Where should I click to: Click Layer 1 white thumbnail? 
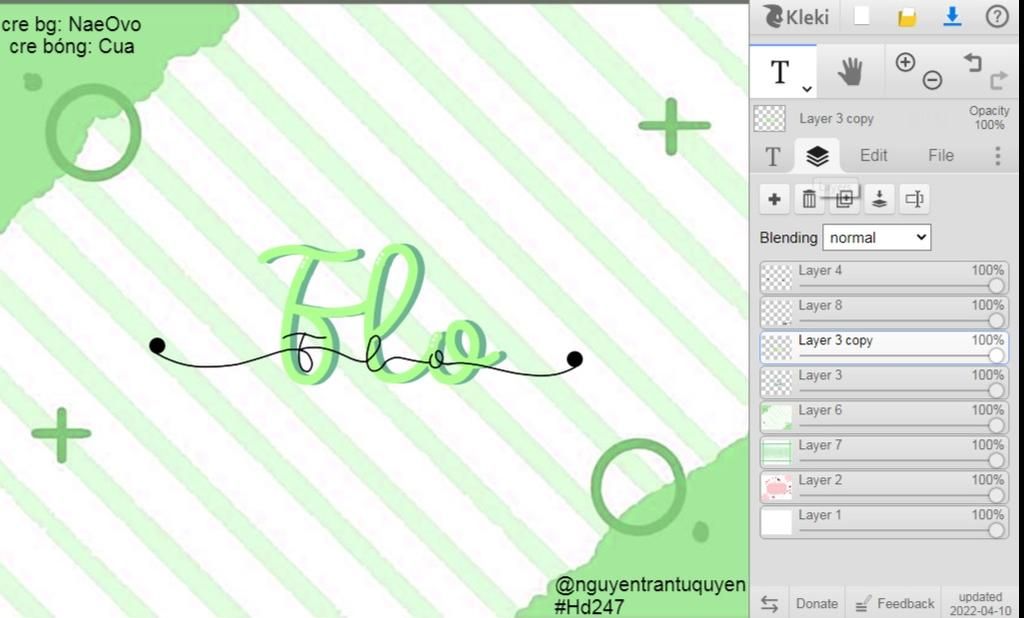[x=777, y=522]
